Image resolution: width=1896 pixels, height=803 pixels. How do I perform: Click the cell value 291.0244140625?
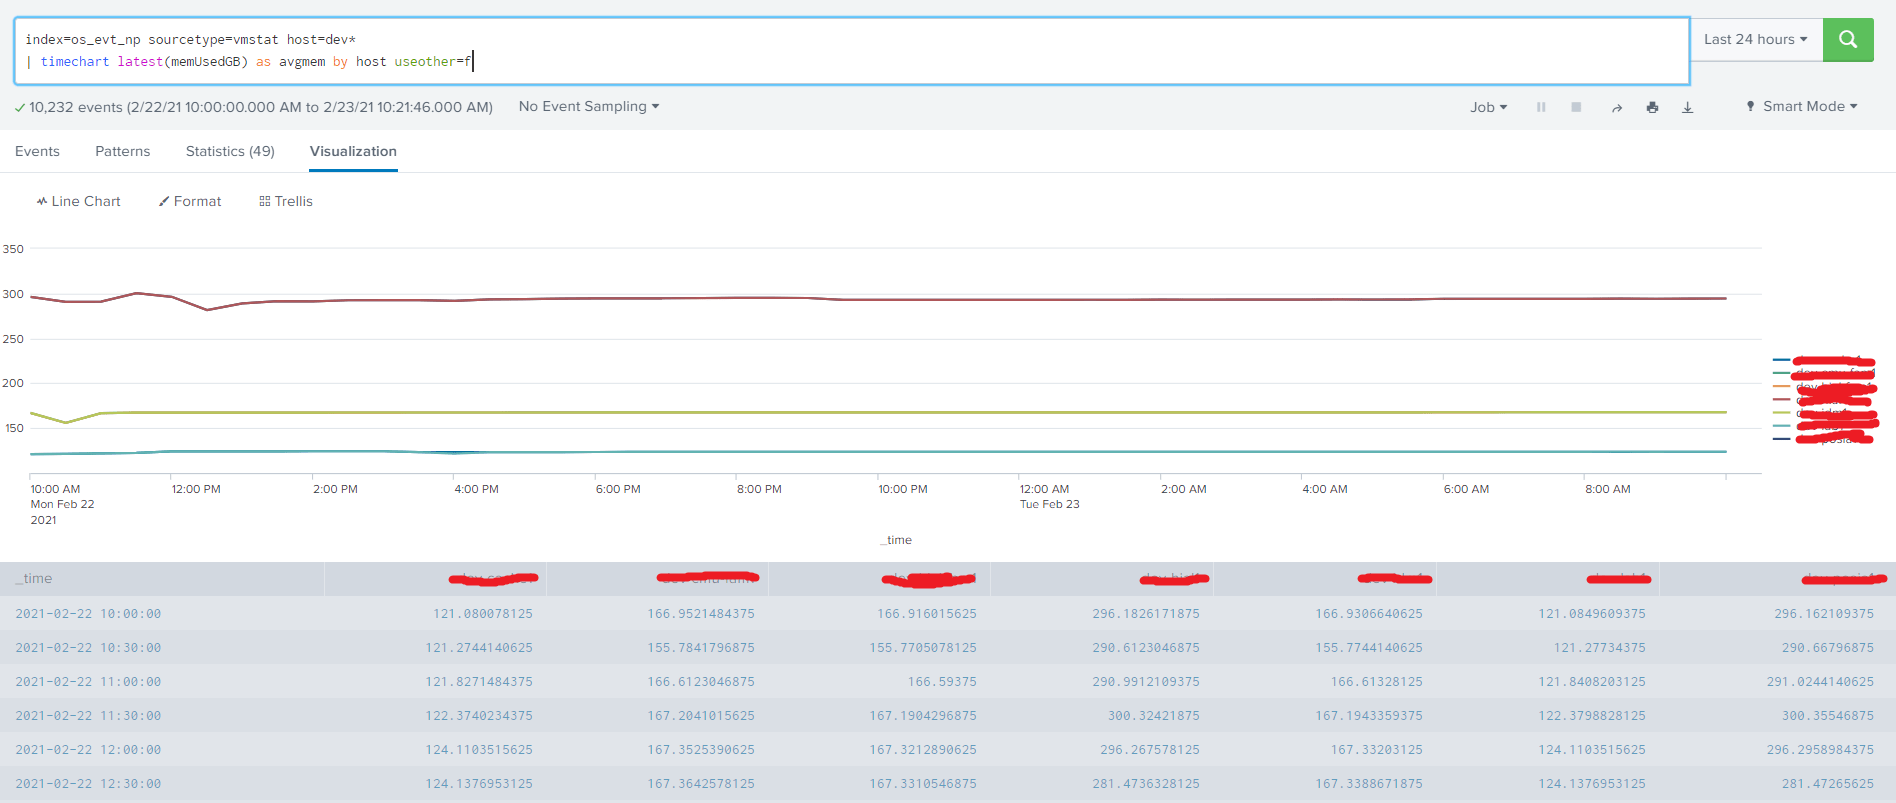coord(1820,682)
